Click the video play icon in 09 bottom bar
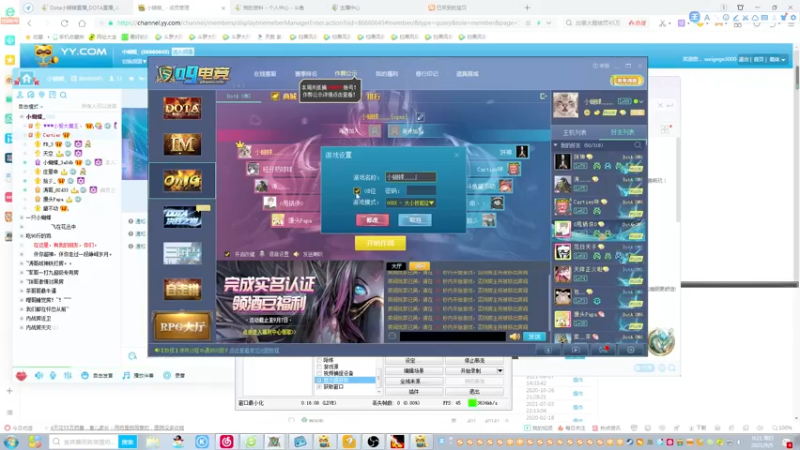This screenshot has height=450, width=800. point(576,350)
